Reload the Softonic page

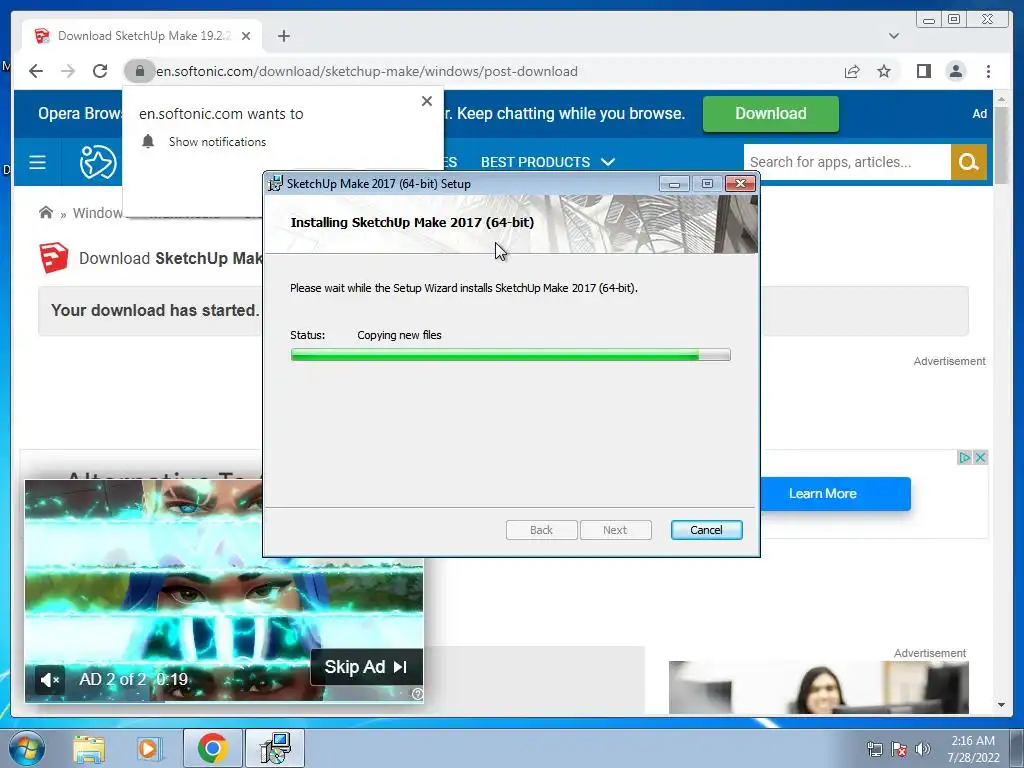click(100, 71)
